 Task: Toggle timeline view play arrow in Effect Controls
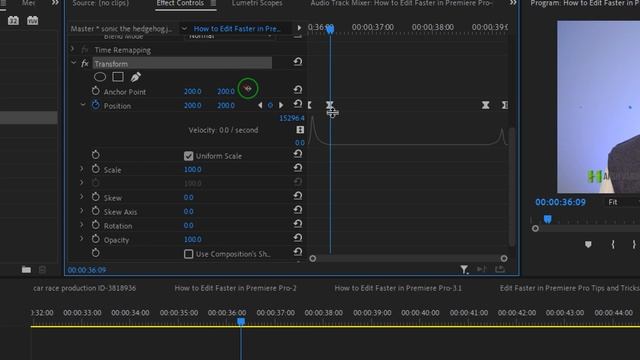pyautogui.click(x=299, y=28)
